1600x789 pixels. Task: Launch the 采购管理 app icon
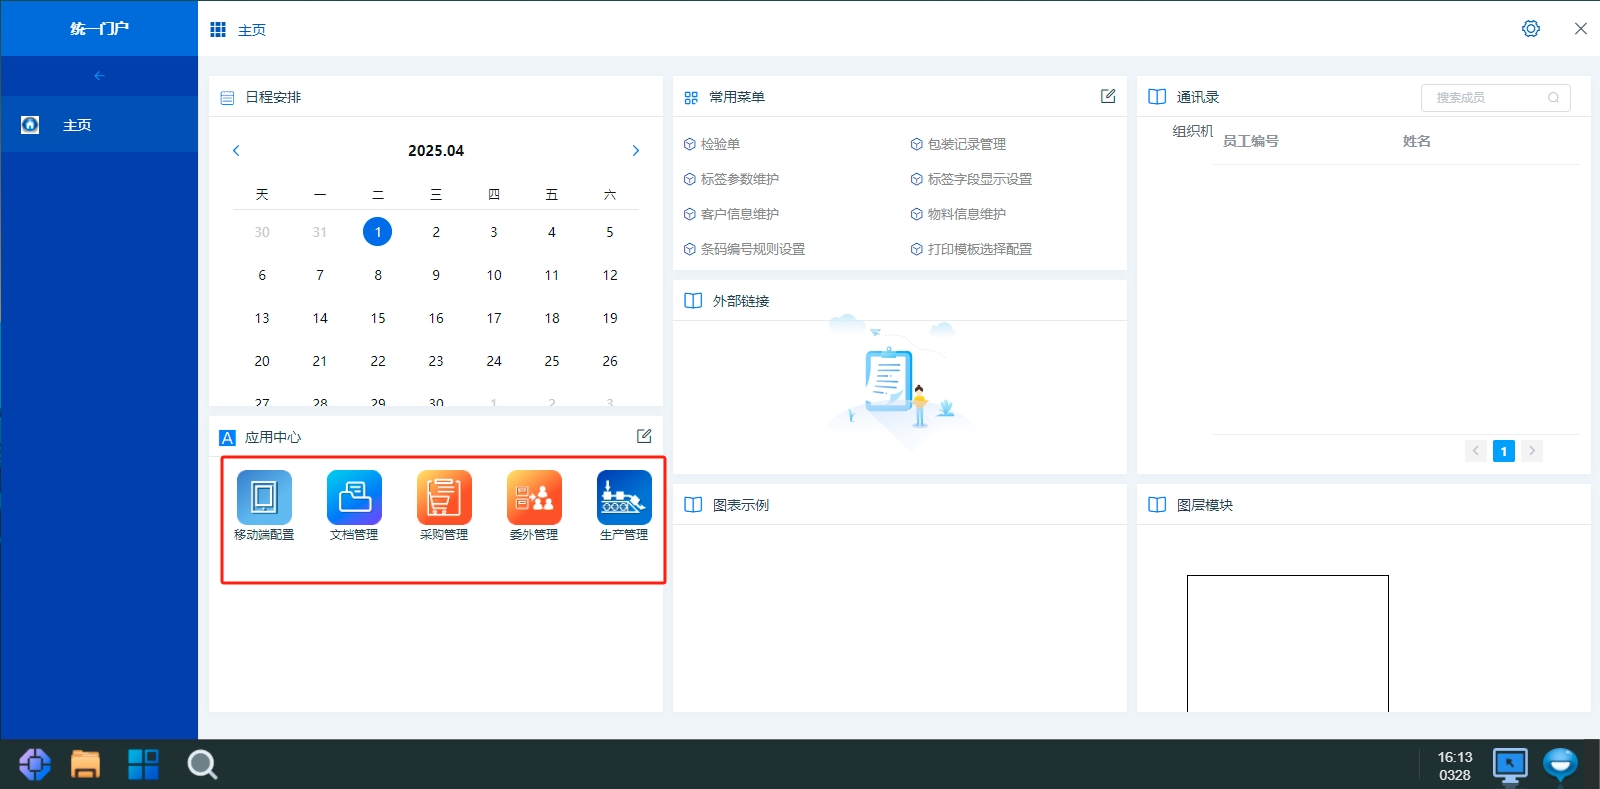coord(444,497)
